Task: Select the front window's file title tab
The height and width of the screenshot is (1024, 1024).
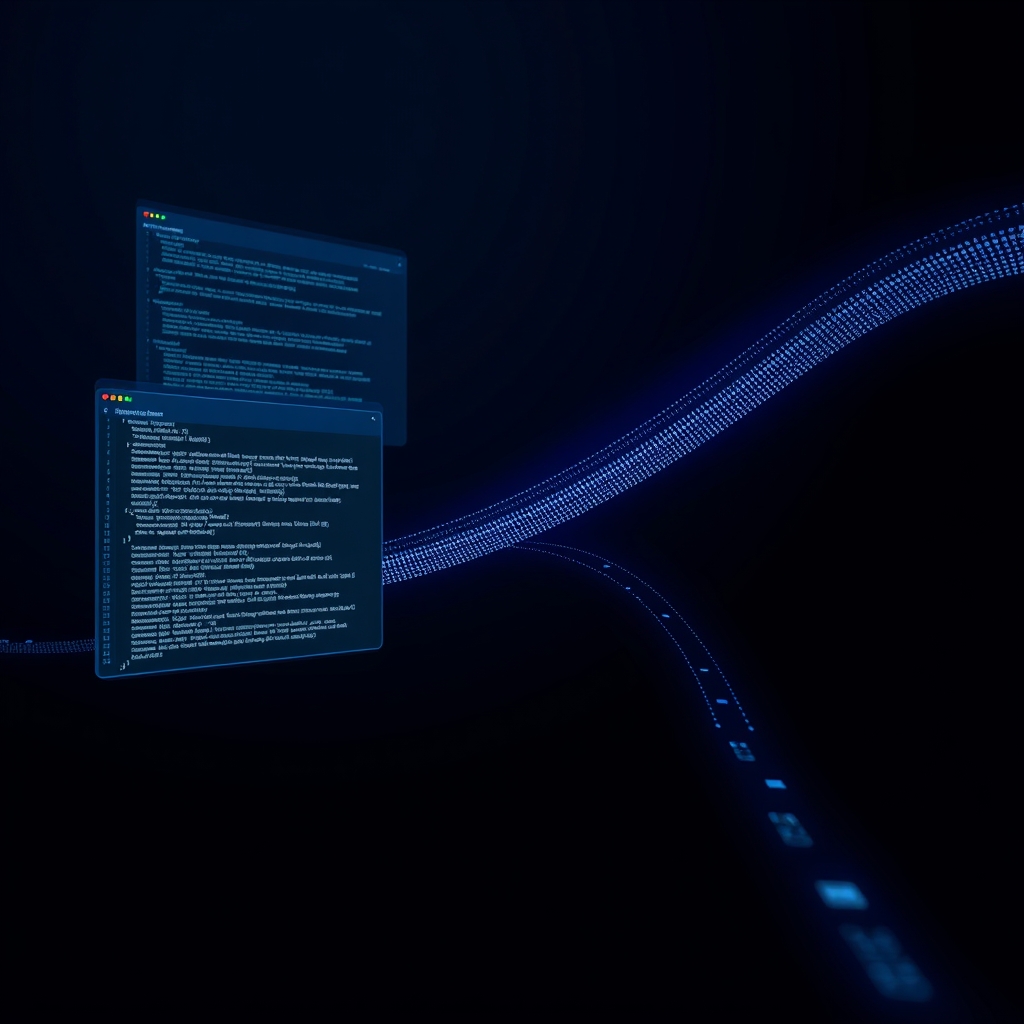Action: pos(140,412)
